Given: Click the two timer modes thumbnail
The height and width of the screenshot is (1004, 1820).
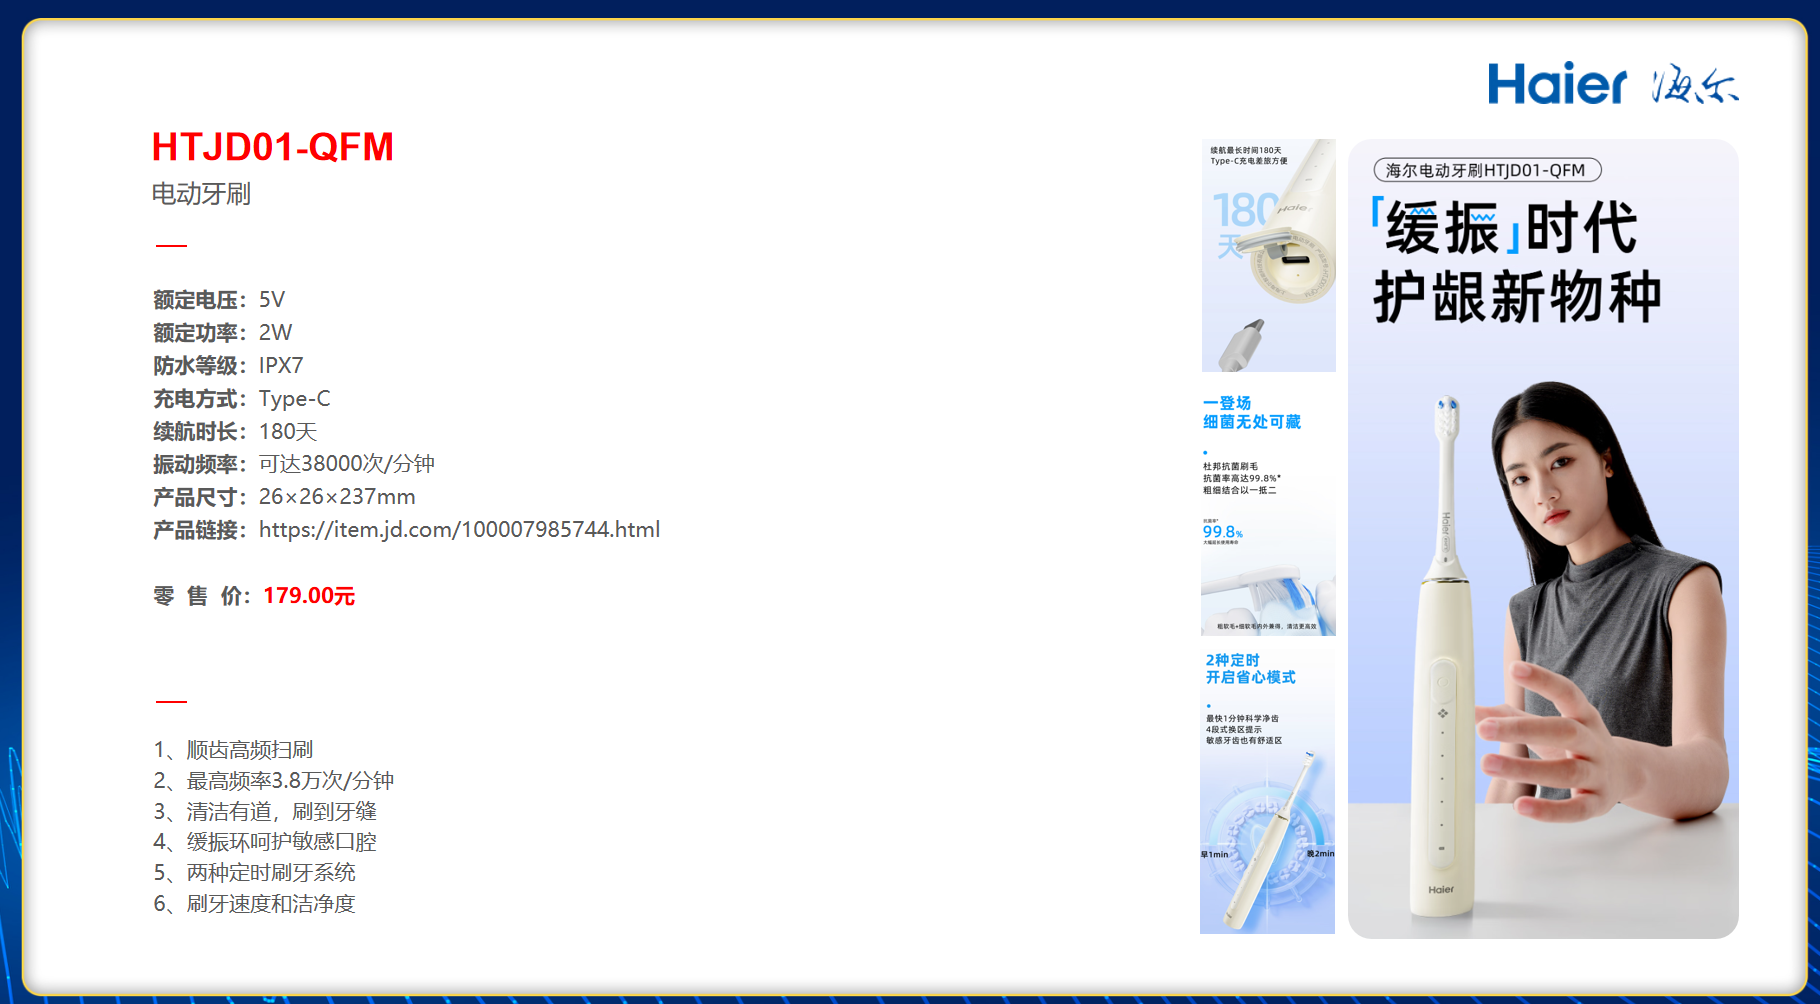Looking at the screenshot, I should 1268,790.
